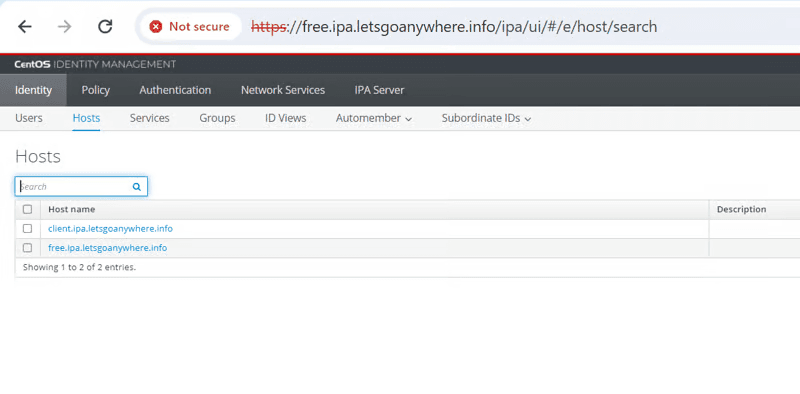Open the Not secure site info badge
The image size is (800, 394).
pos(190,27)
